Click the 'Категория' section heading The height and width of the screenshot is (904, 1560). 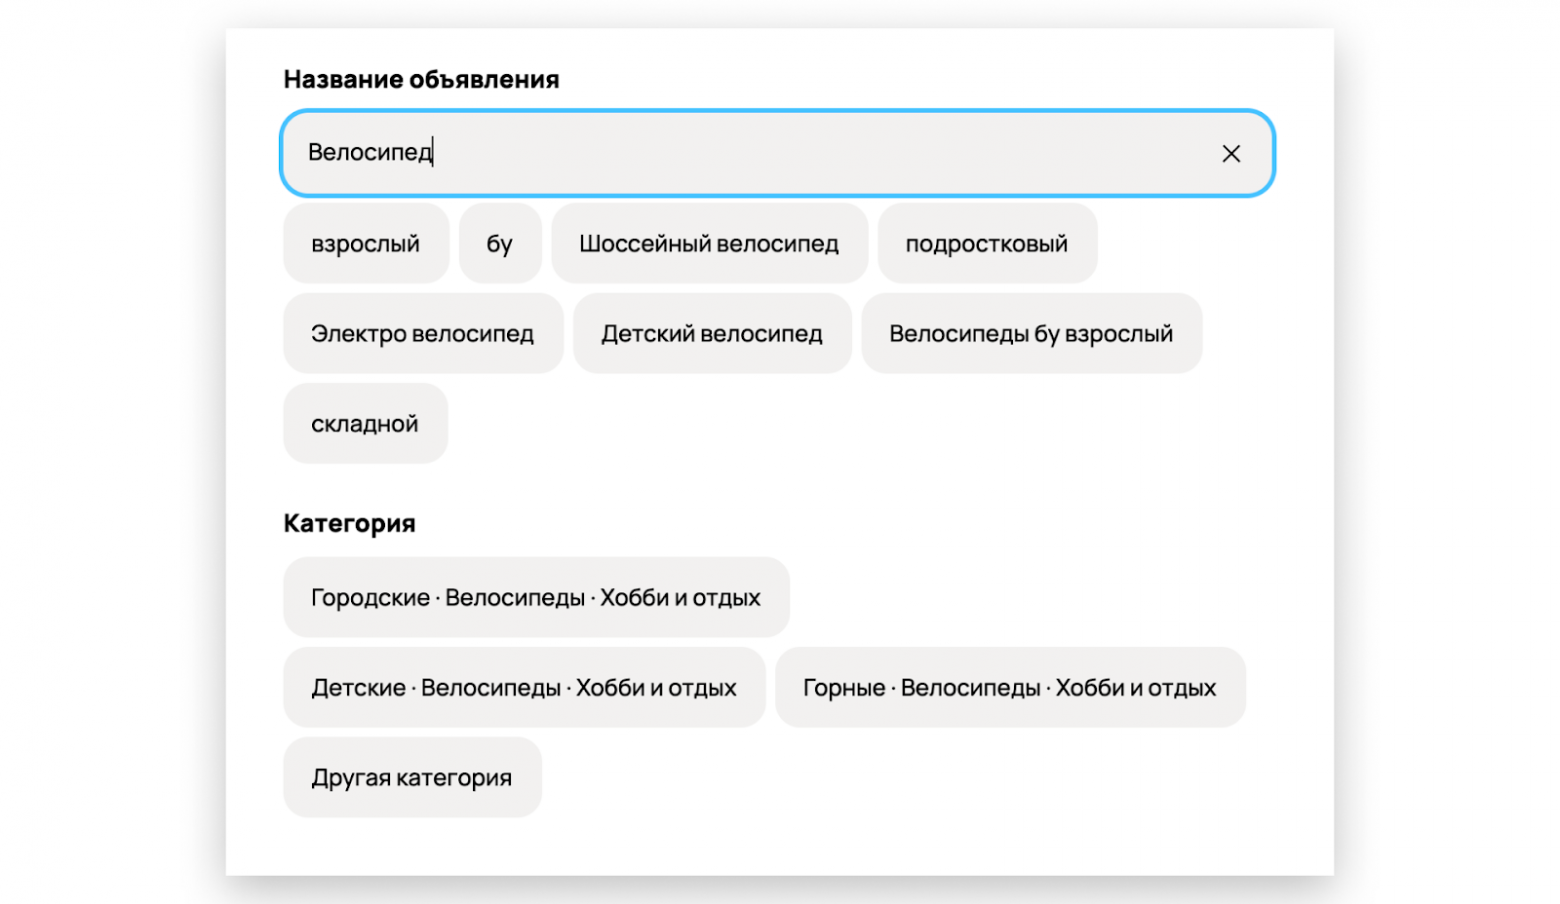pos(349,522)
